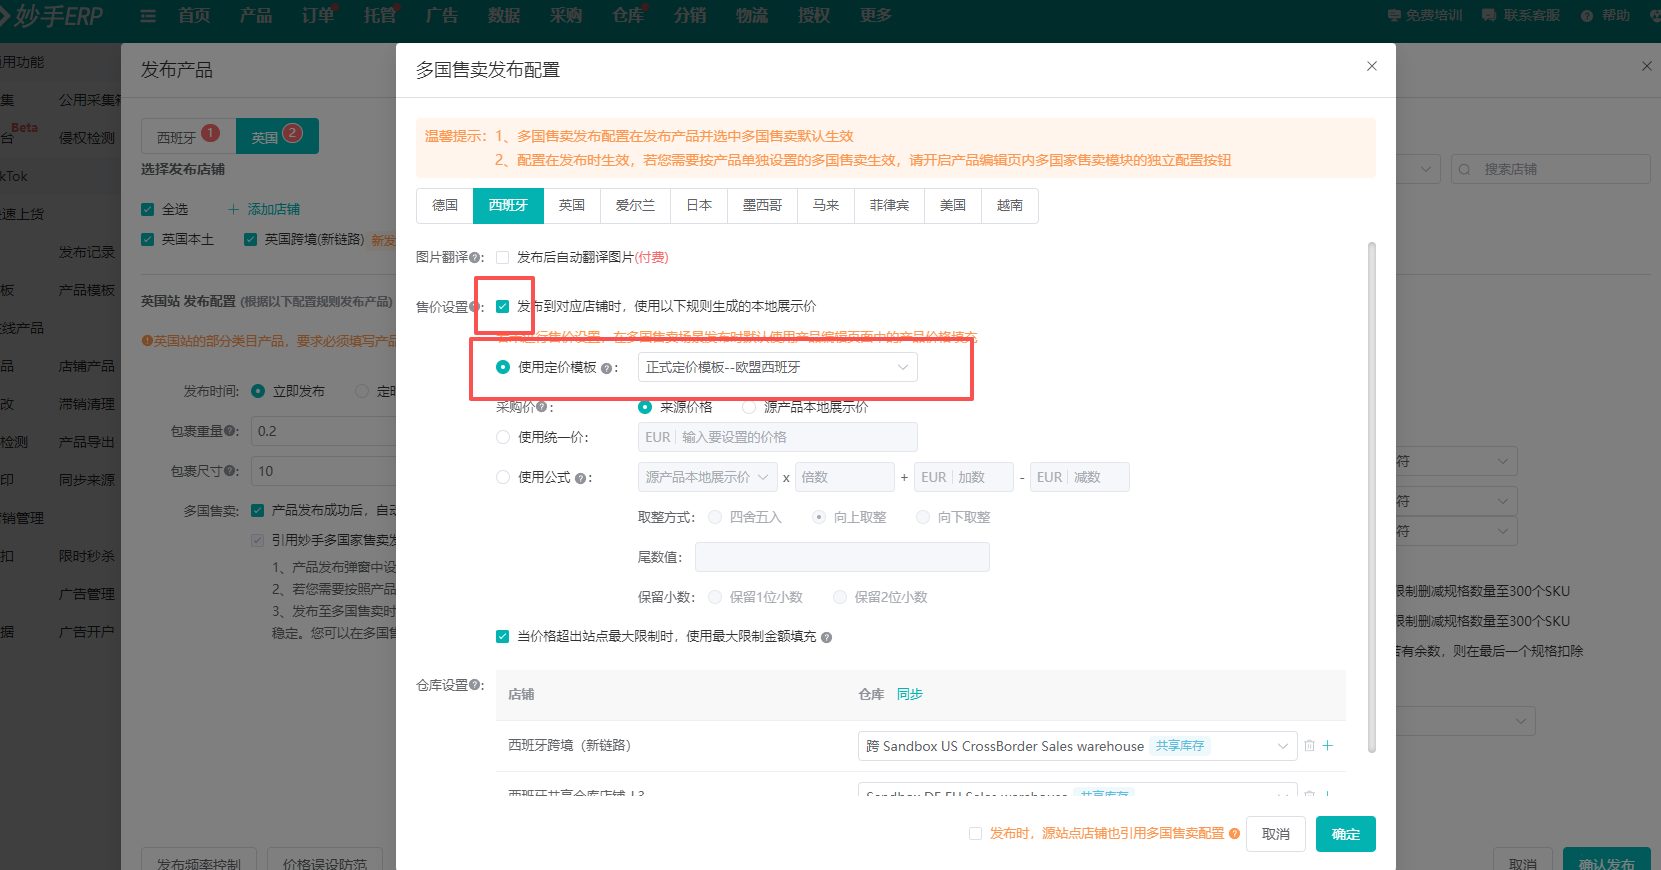Screen dimensions: 1661x870
Task: Switch to the 德国 country tab
Action: point(445,205)
